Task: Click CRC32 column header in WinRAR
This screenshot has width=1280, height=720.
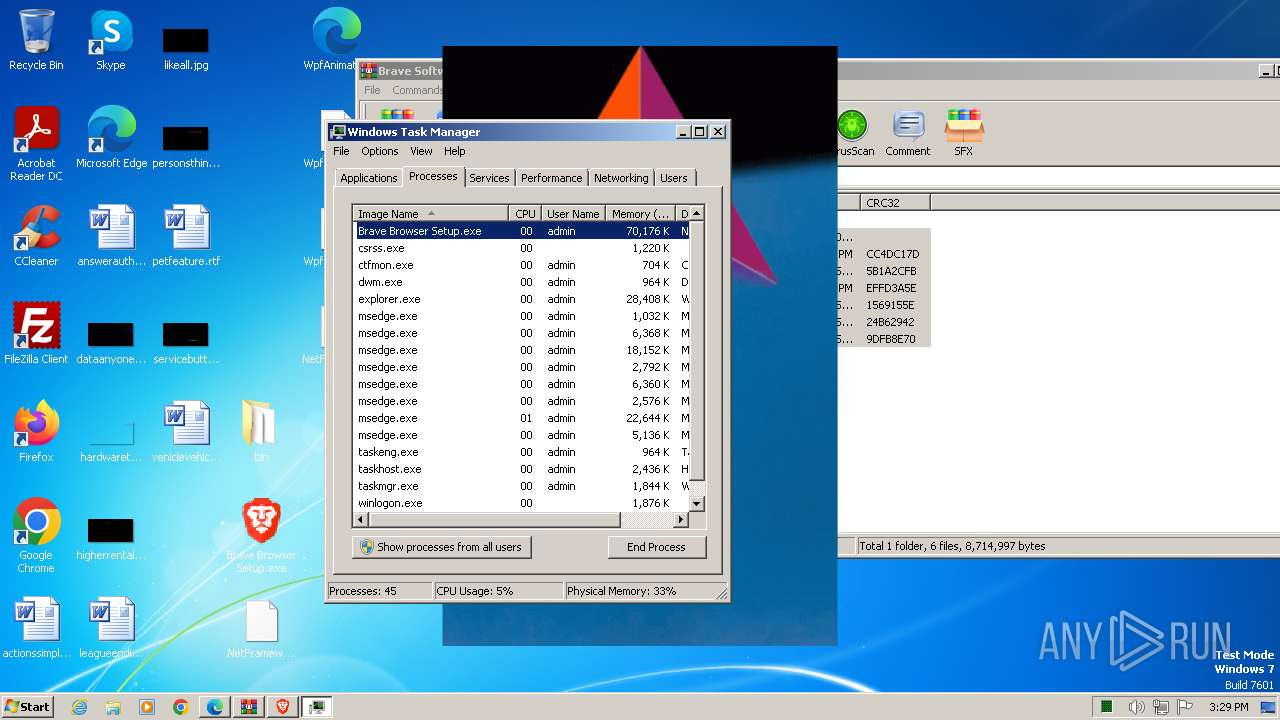Action: (x=895, y=202)
